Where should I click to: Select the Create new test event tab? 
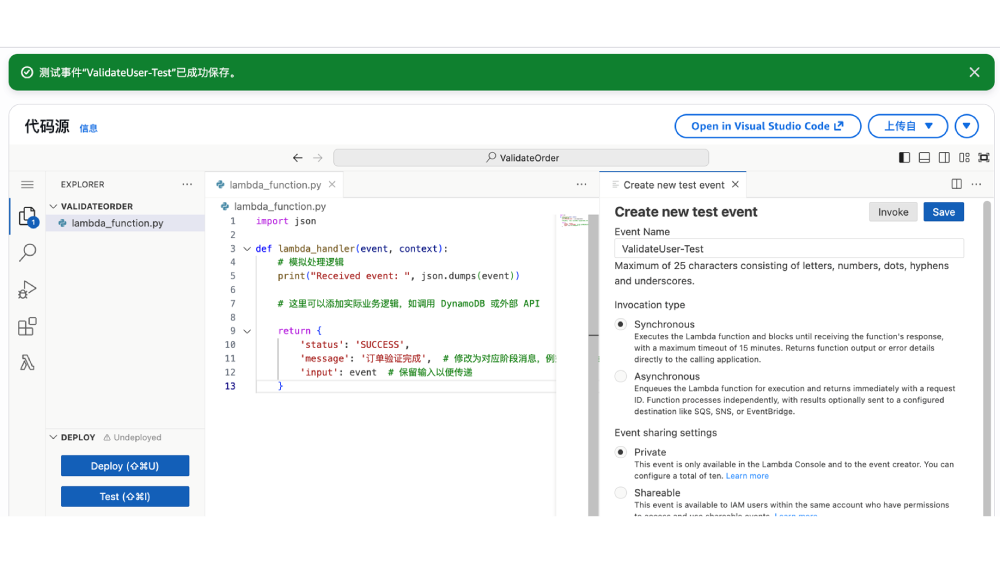click(673, 185)
